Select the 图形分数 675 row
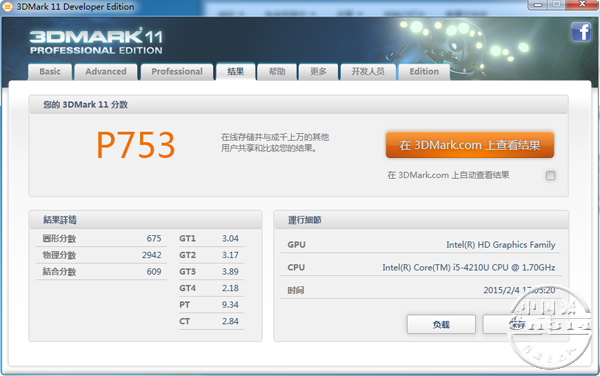This screenshot has height=376, width=600. 102,238
